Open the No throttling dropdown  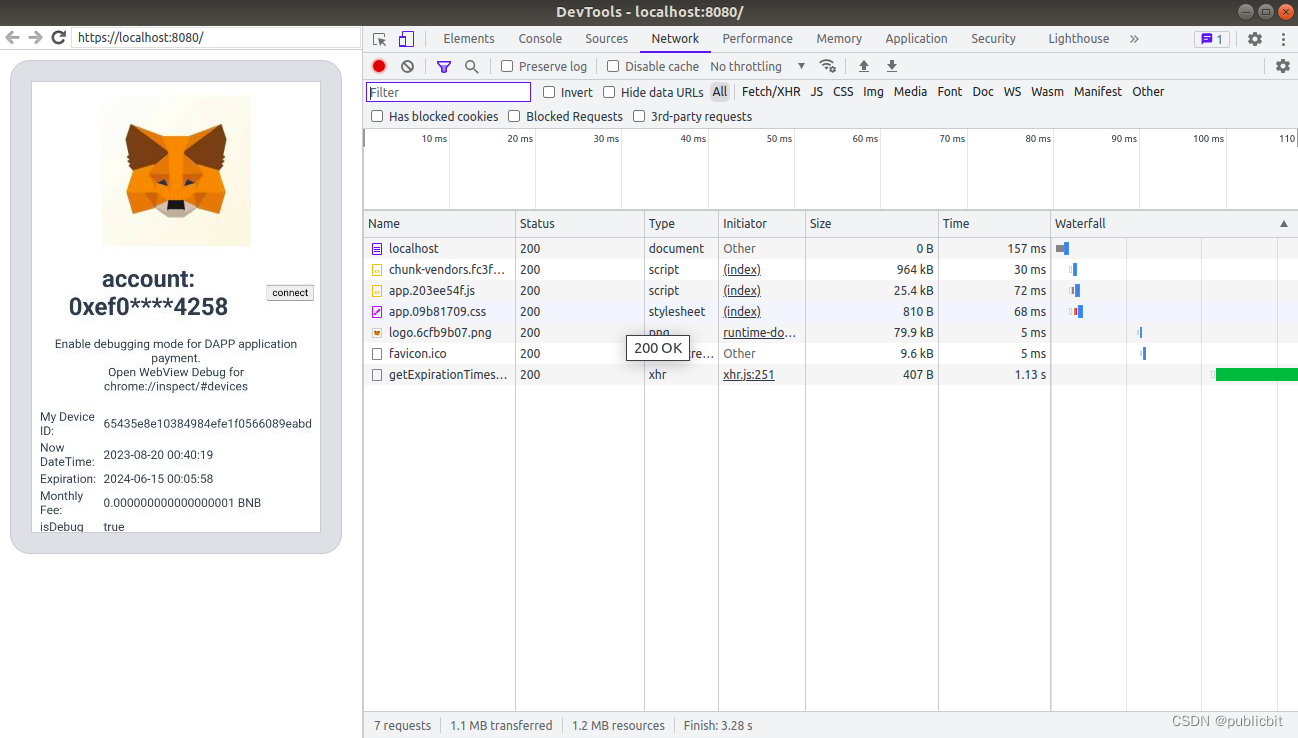(x=758, y=66)
